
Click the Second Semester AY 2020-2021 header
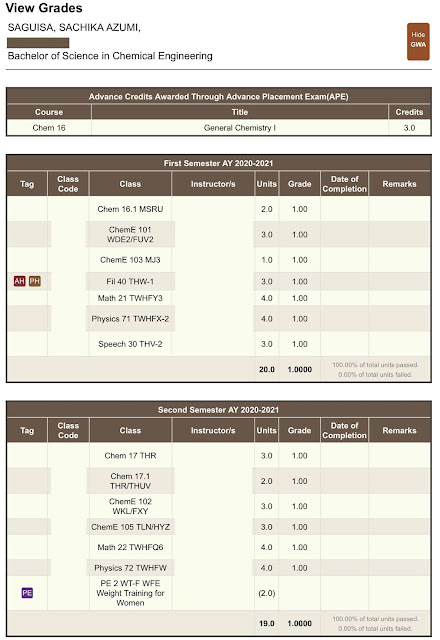tap(219, 410)
